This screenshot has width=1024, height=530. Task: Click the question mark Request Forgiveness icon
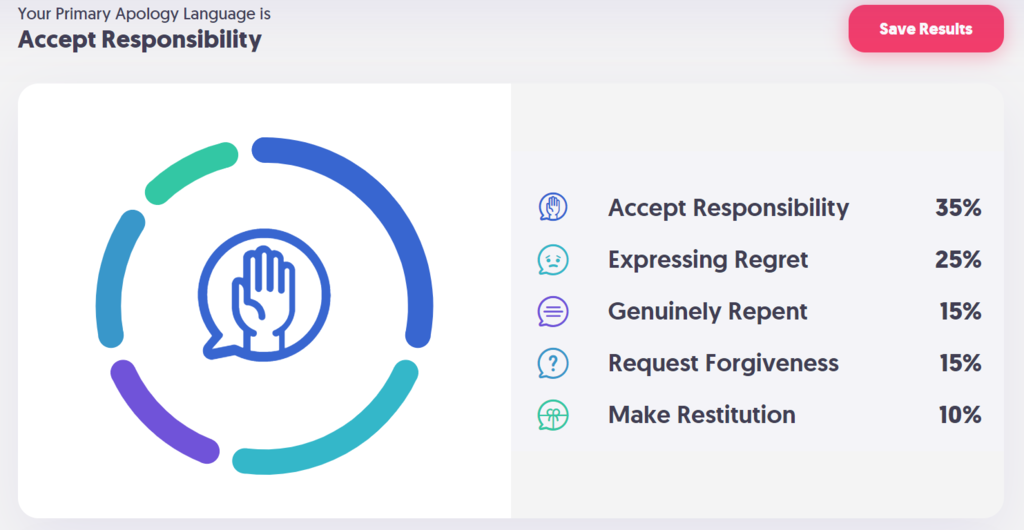click(553, 362)
